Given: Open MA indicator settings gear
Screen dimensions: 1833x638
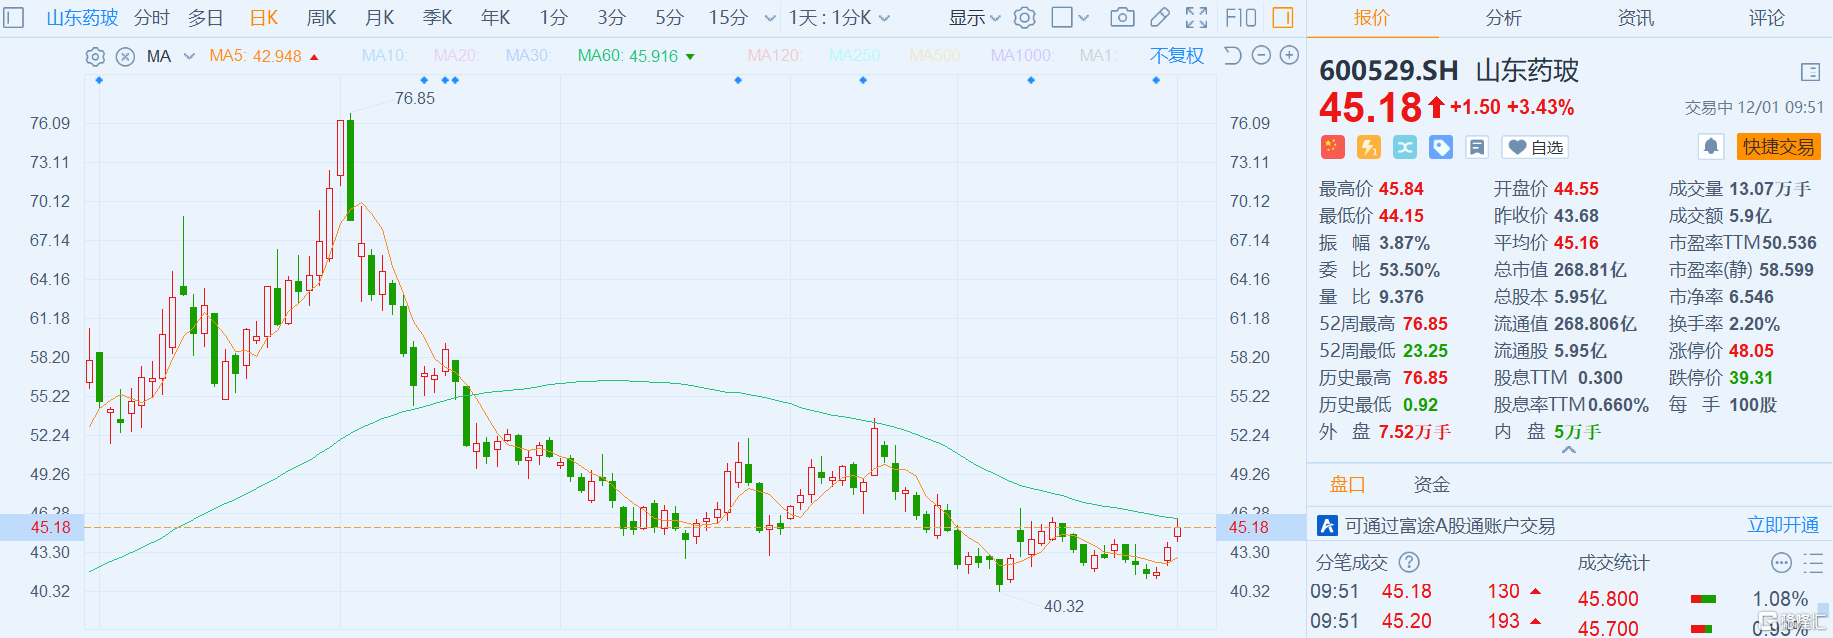Looking at the screenshot, I should [x=95, y=57].
